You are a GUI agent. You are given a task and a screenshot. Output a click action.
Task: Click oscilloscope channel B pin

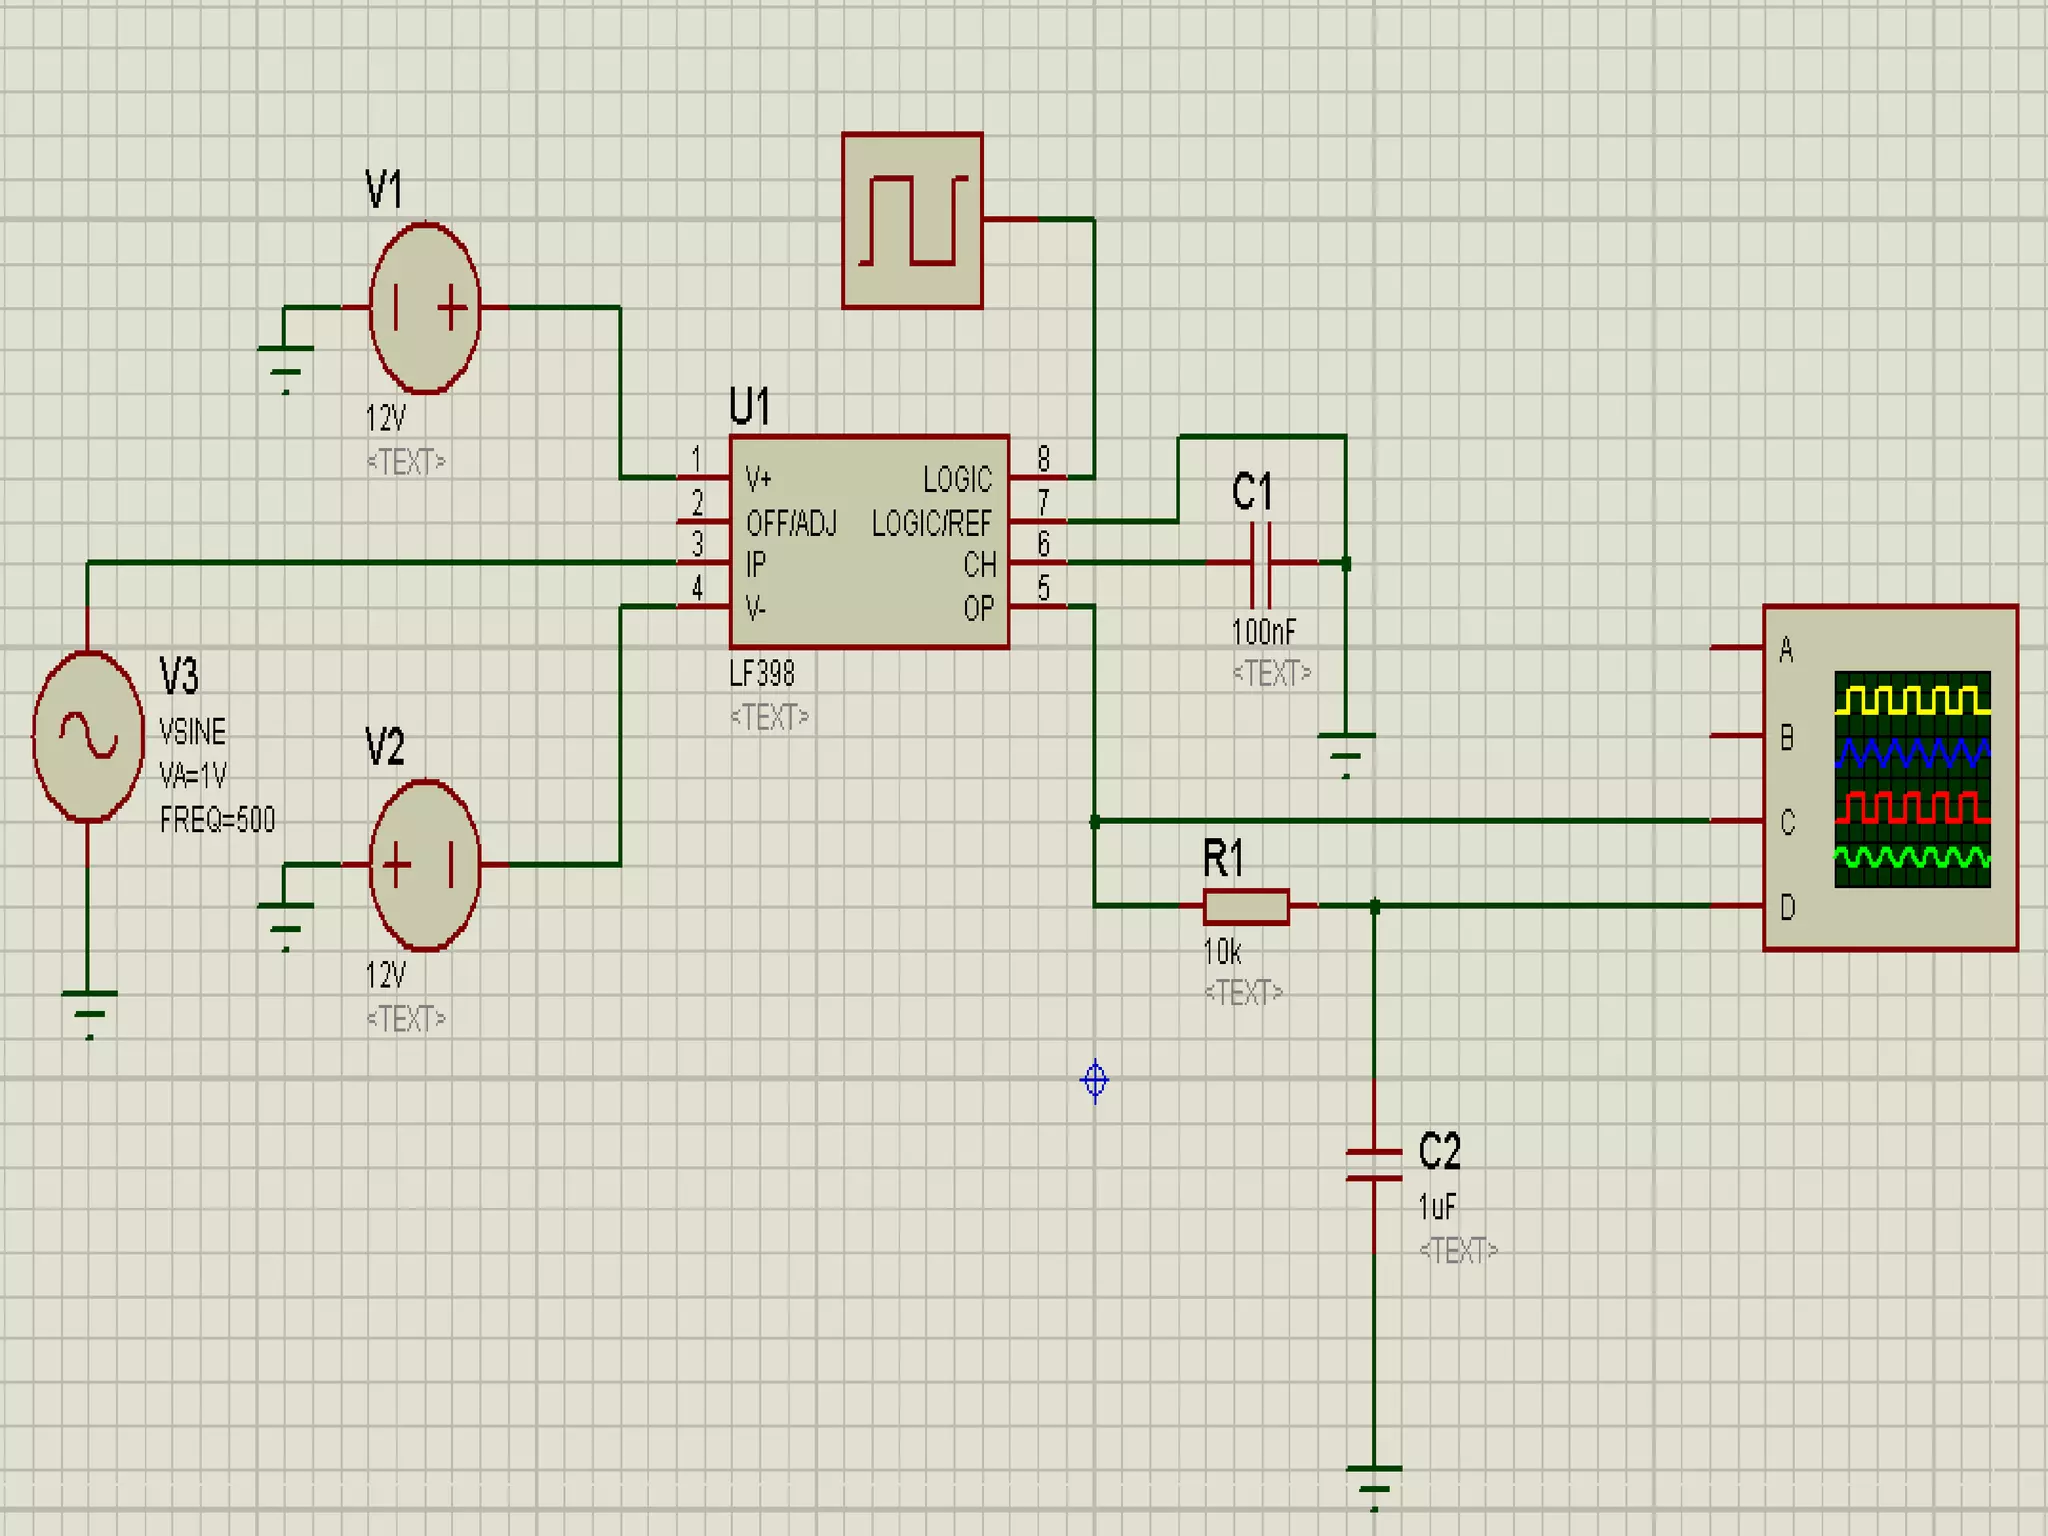pos(1735,735)
